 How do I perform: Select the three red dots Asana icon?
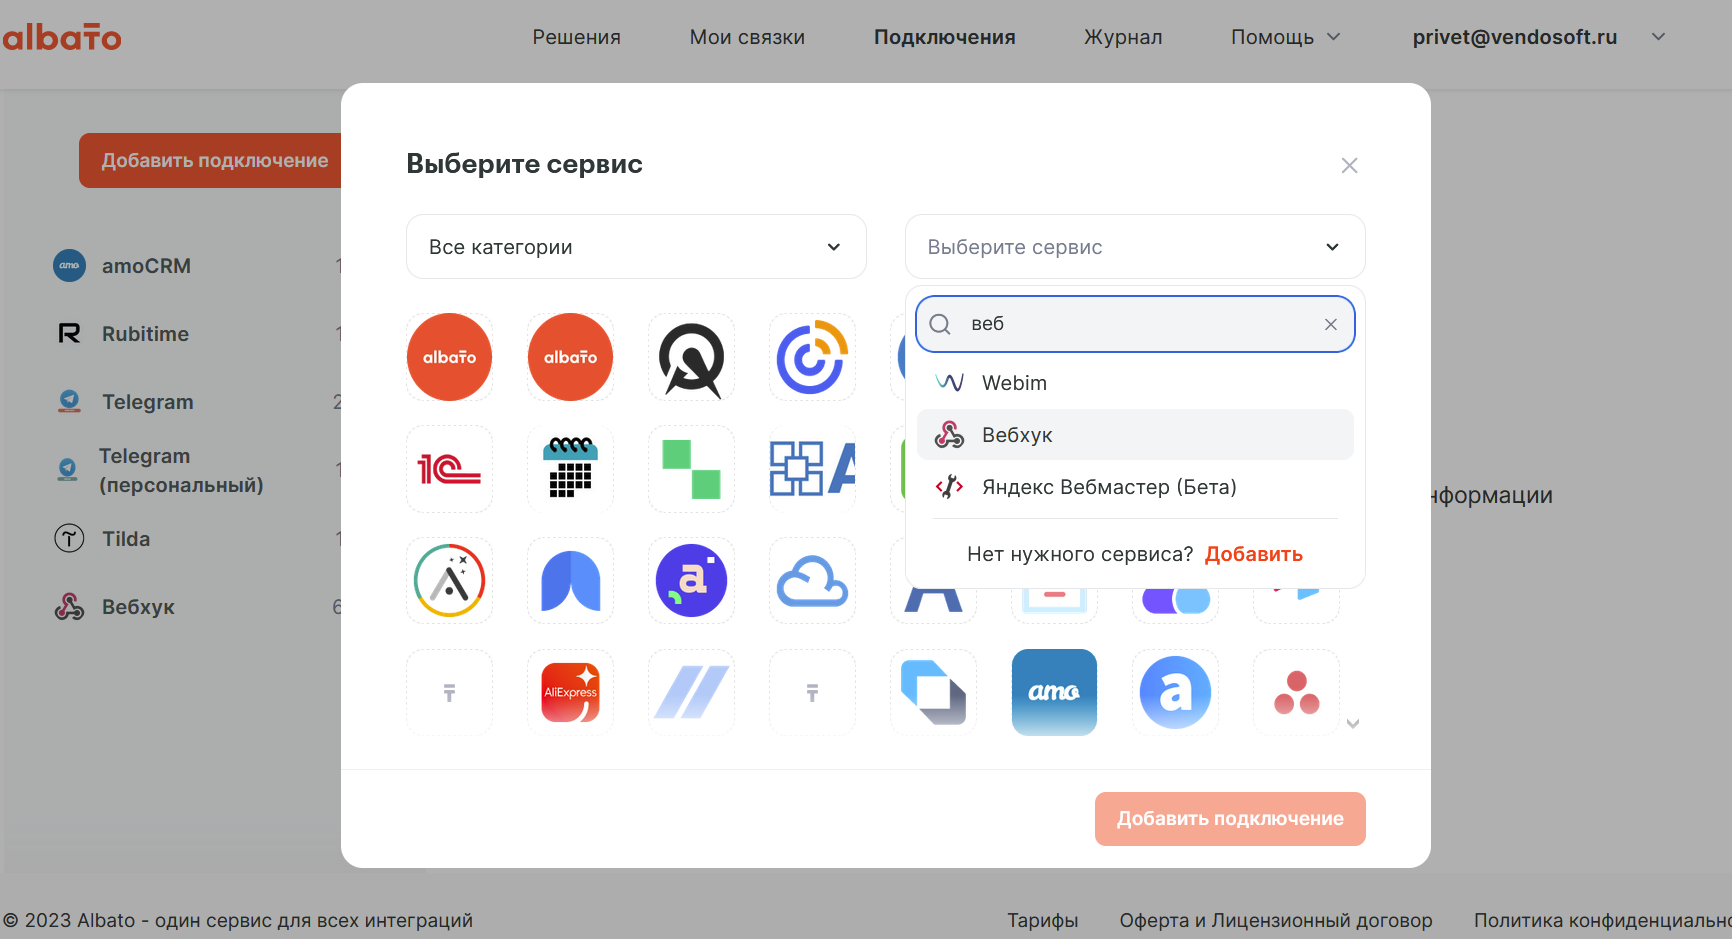(x=1296, y=693)
